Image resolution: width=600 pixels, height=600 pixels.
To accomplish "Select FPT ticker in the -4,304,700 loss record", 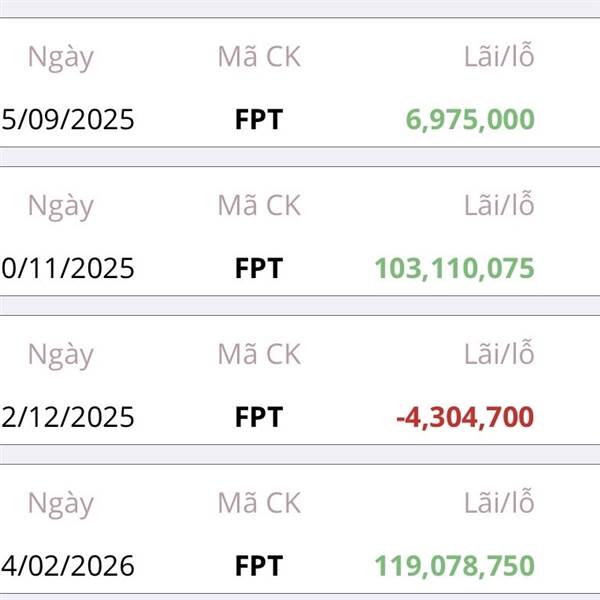I will click(259, 417).
